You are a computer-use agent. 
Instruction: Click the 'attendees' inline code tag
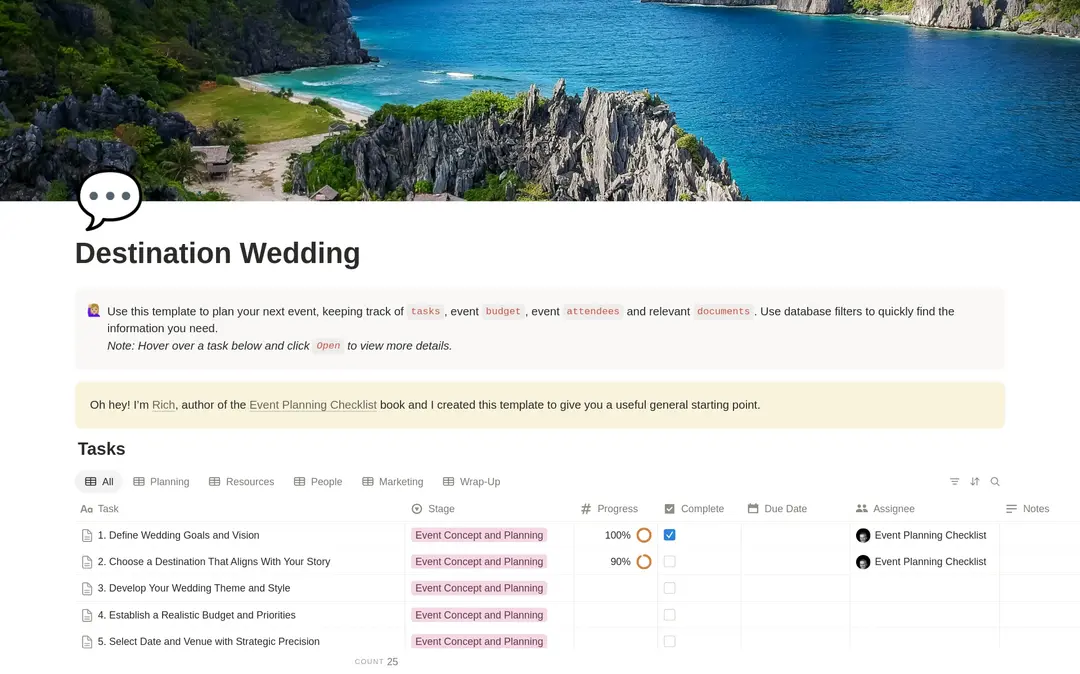tap(592, 311)
